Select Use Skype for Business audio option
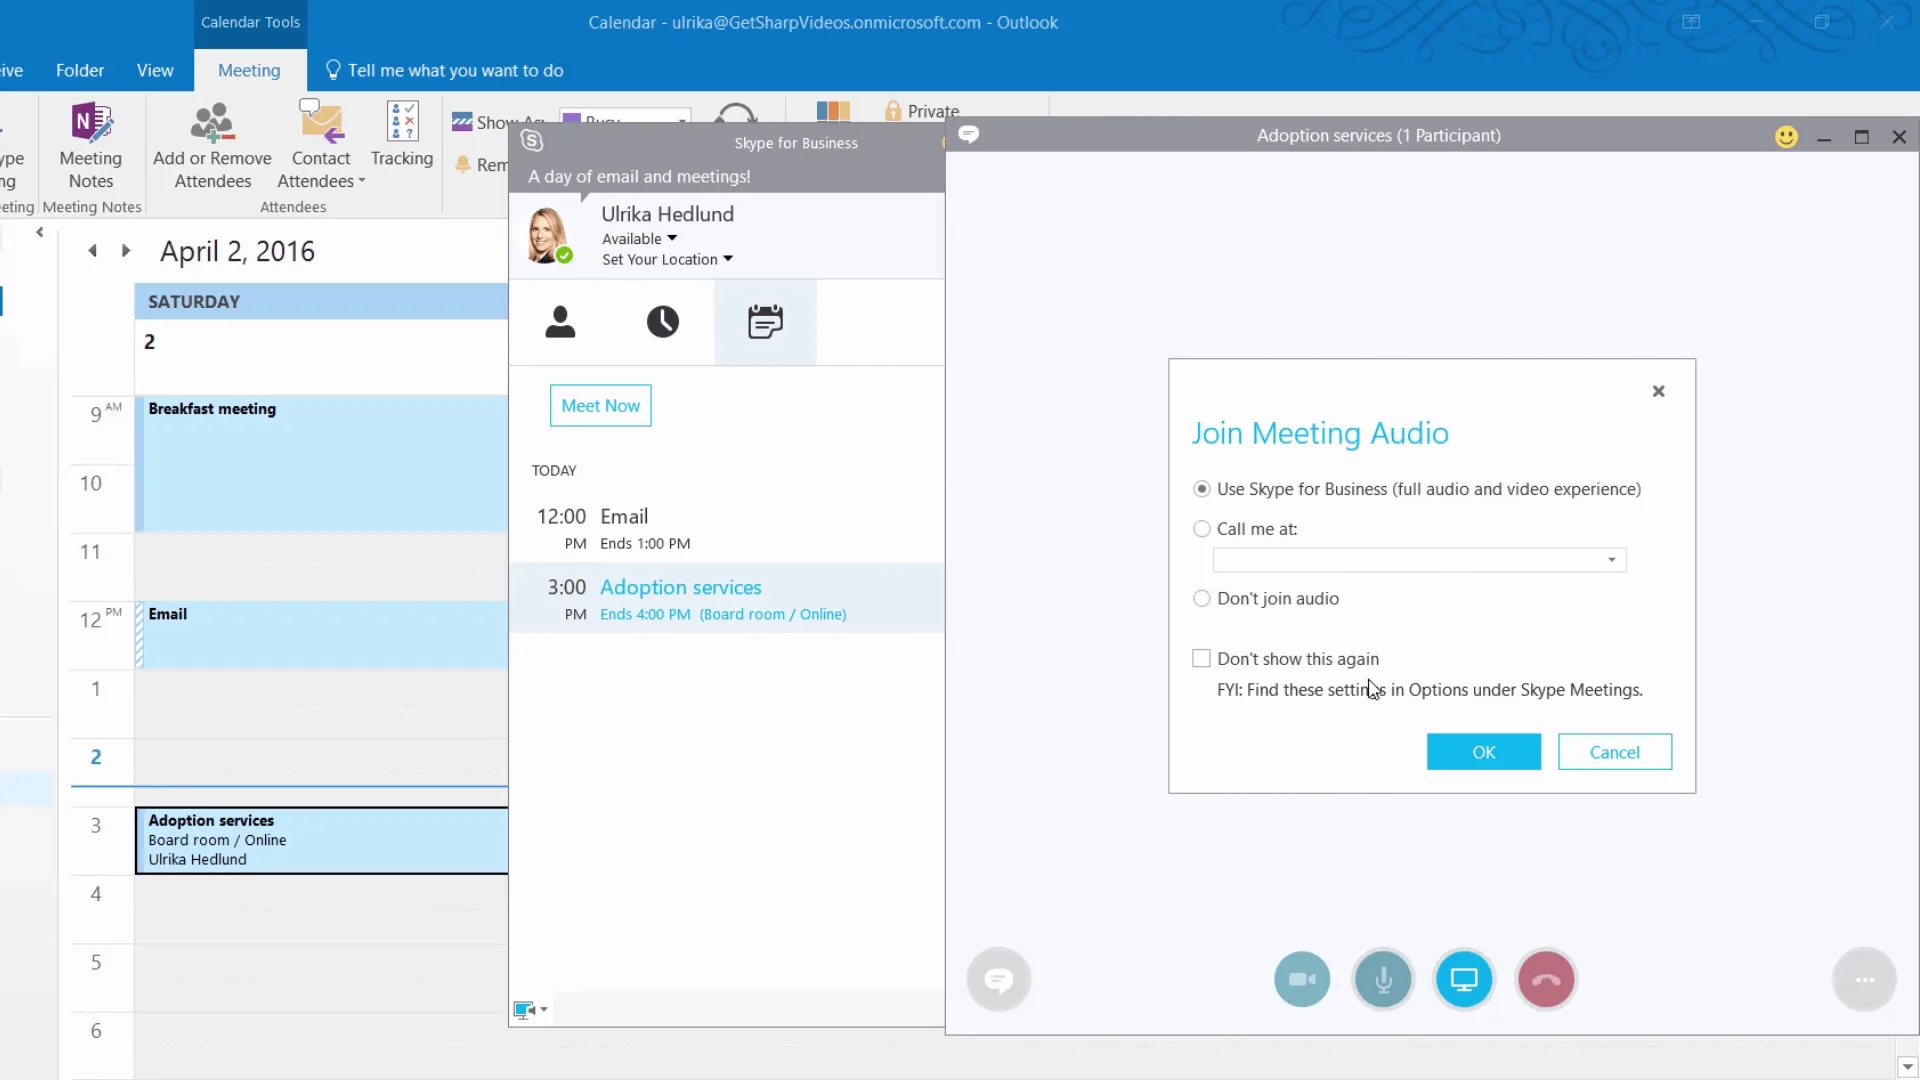This screenshot has height=1080, width=1920. pyautogui.click(x=1202, y=489)
